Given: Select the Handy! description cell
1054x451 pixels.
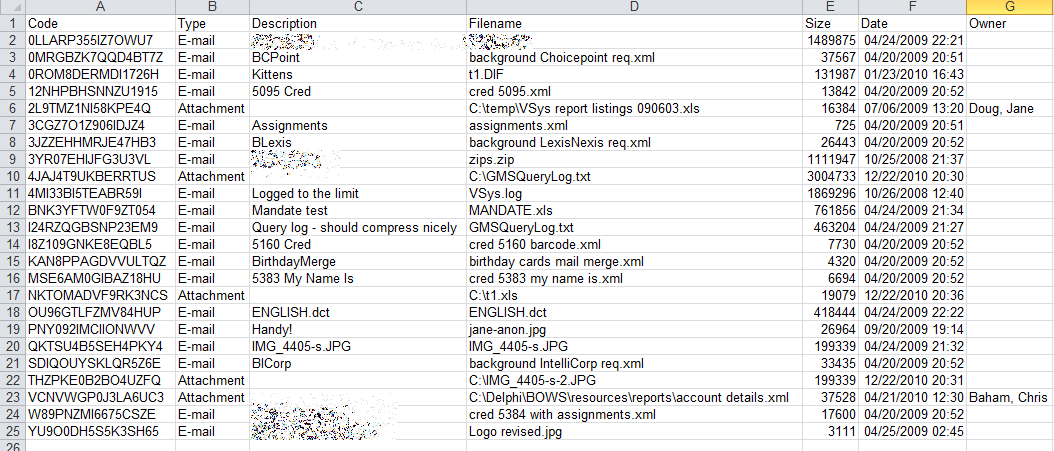Looking at the screenshot, I should click(356, 329).
